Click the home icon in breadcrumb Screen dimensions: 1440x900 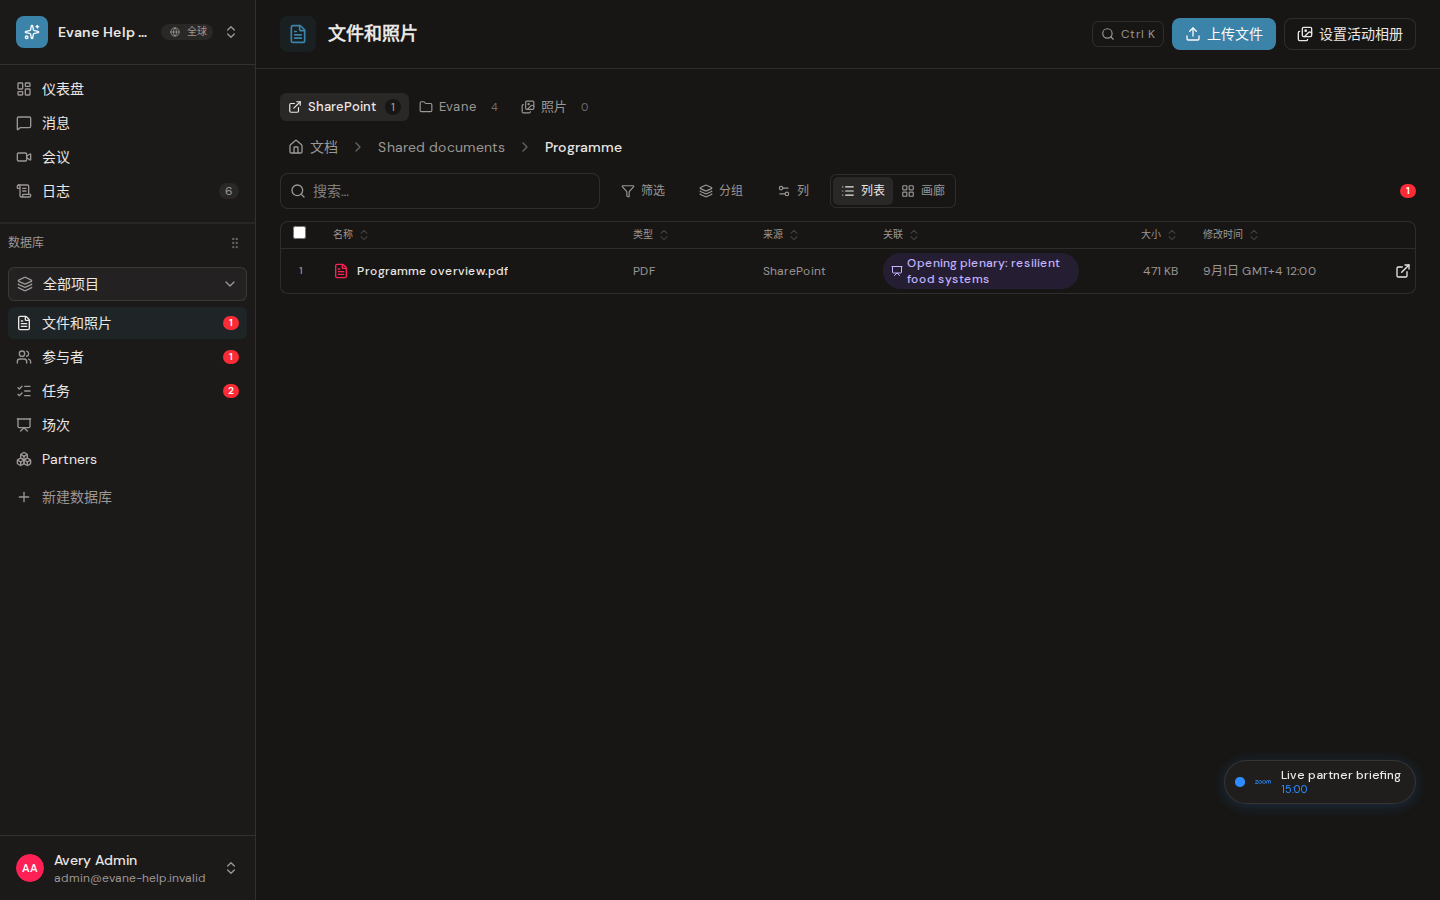296,147
